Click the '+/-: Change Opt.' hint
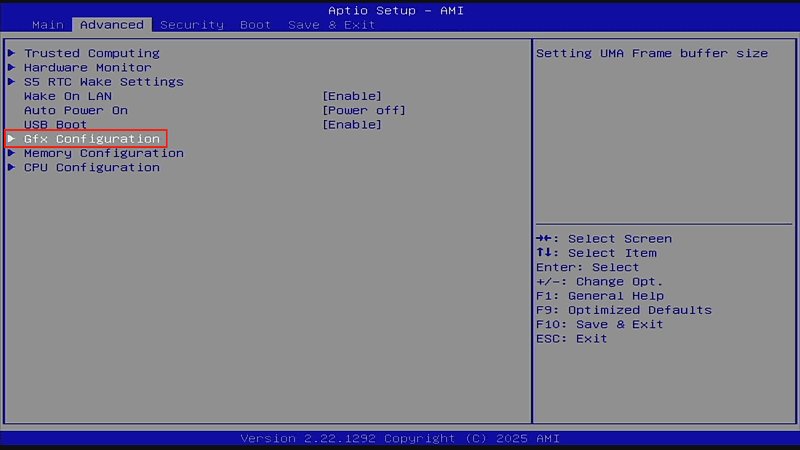Image resolution: width=800 pixels, height=450 pixels. click(x=599, y=282)
